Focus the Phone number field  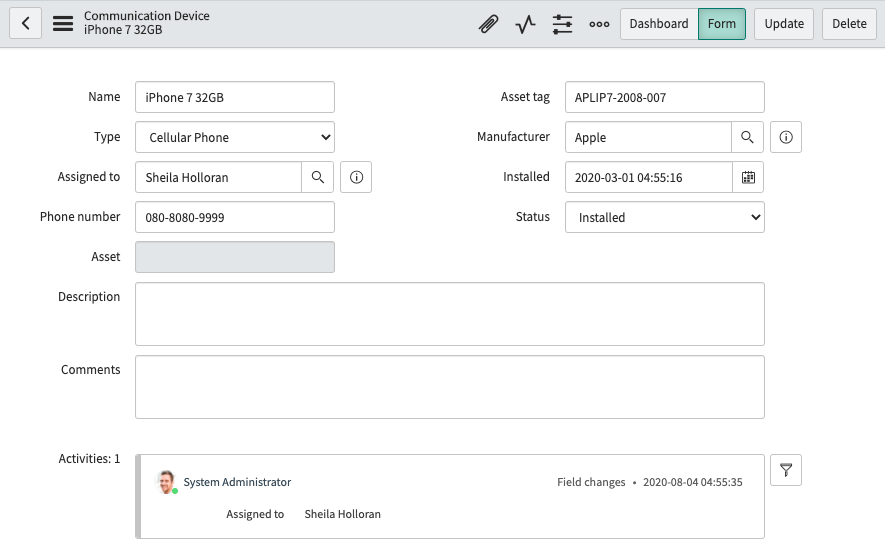pyautogui.click(x=235, y=217)
